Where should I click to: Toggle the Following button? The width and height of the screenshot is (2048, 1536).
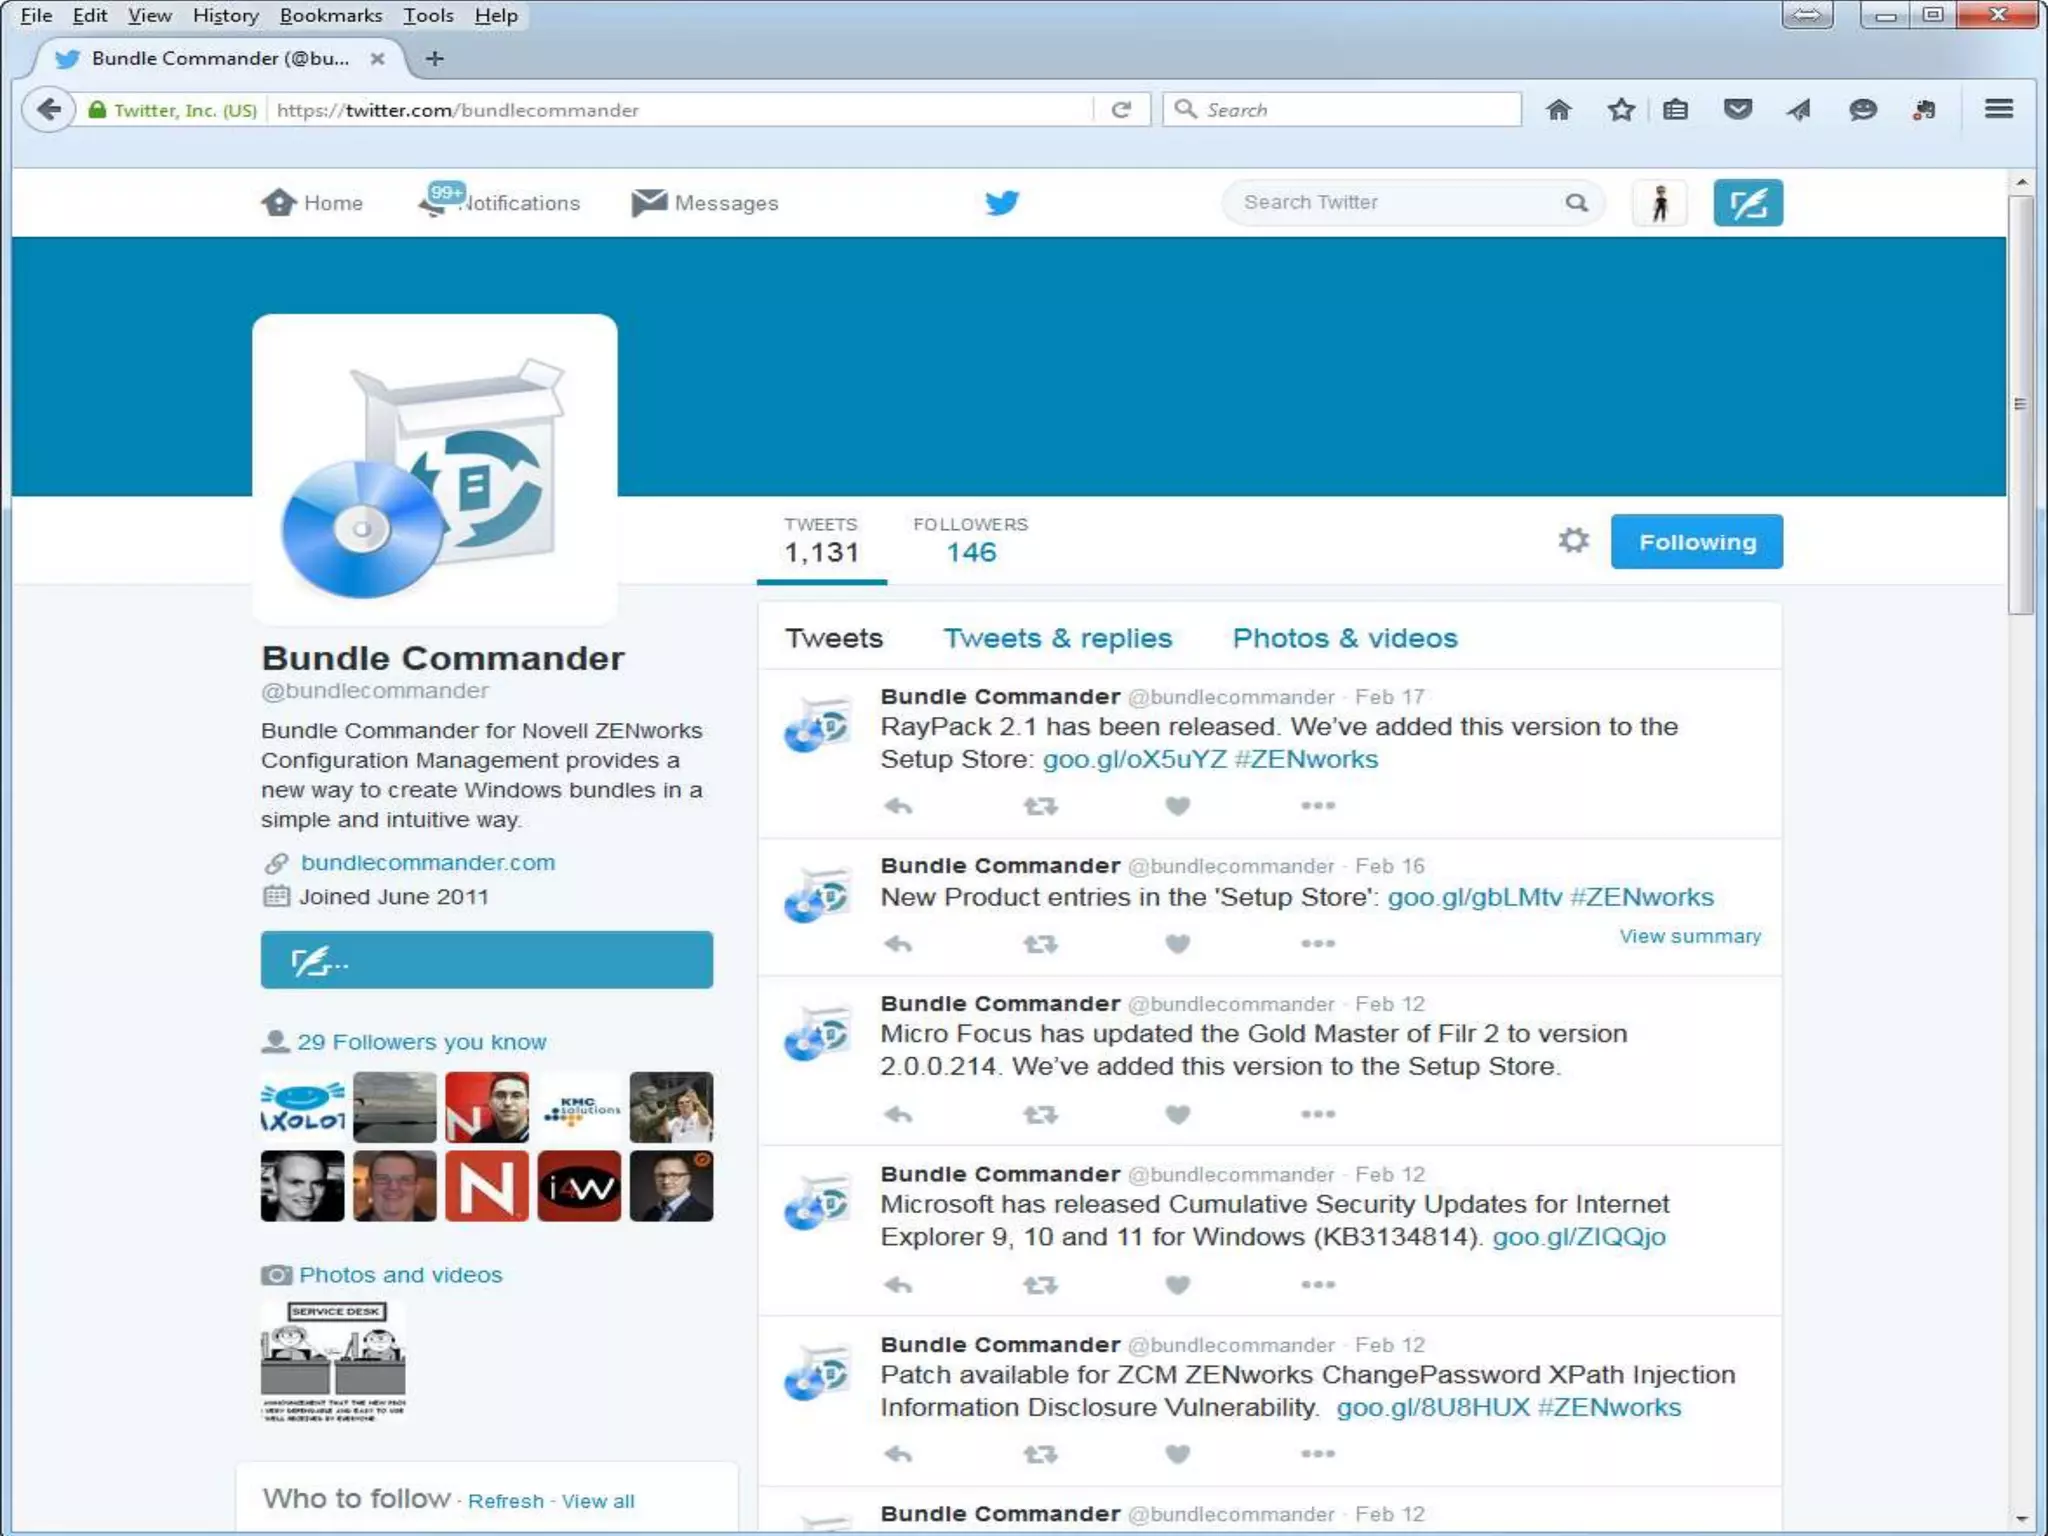[x=1696, y=542]
